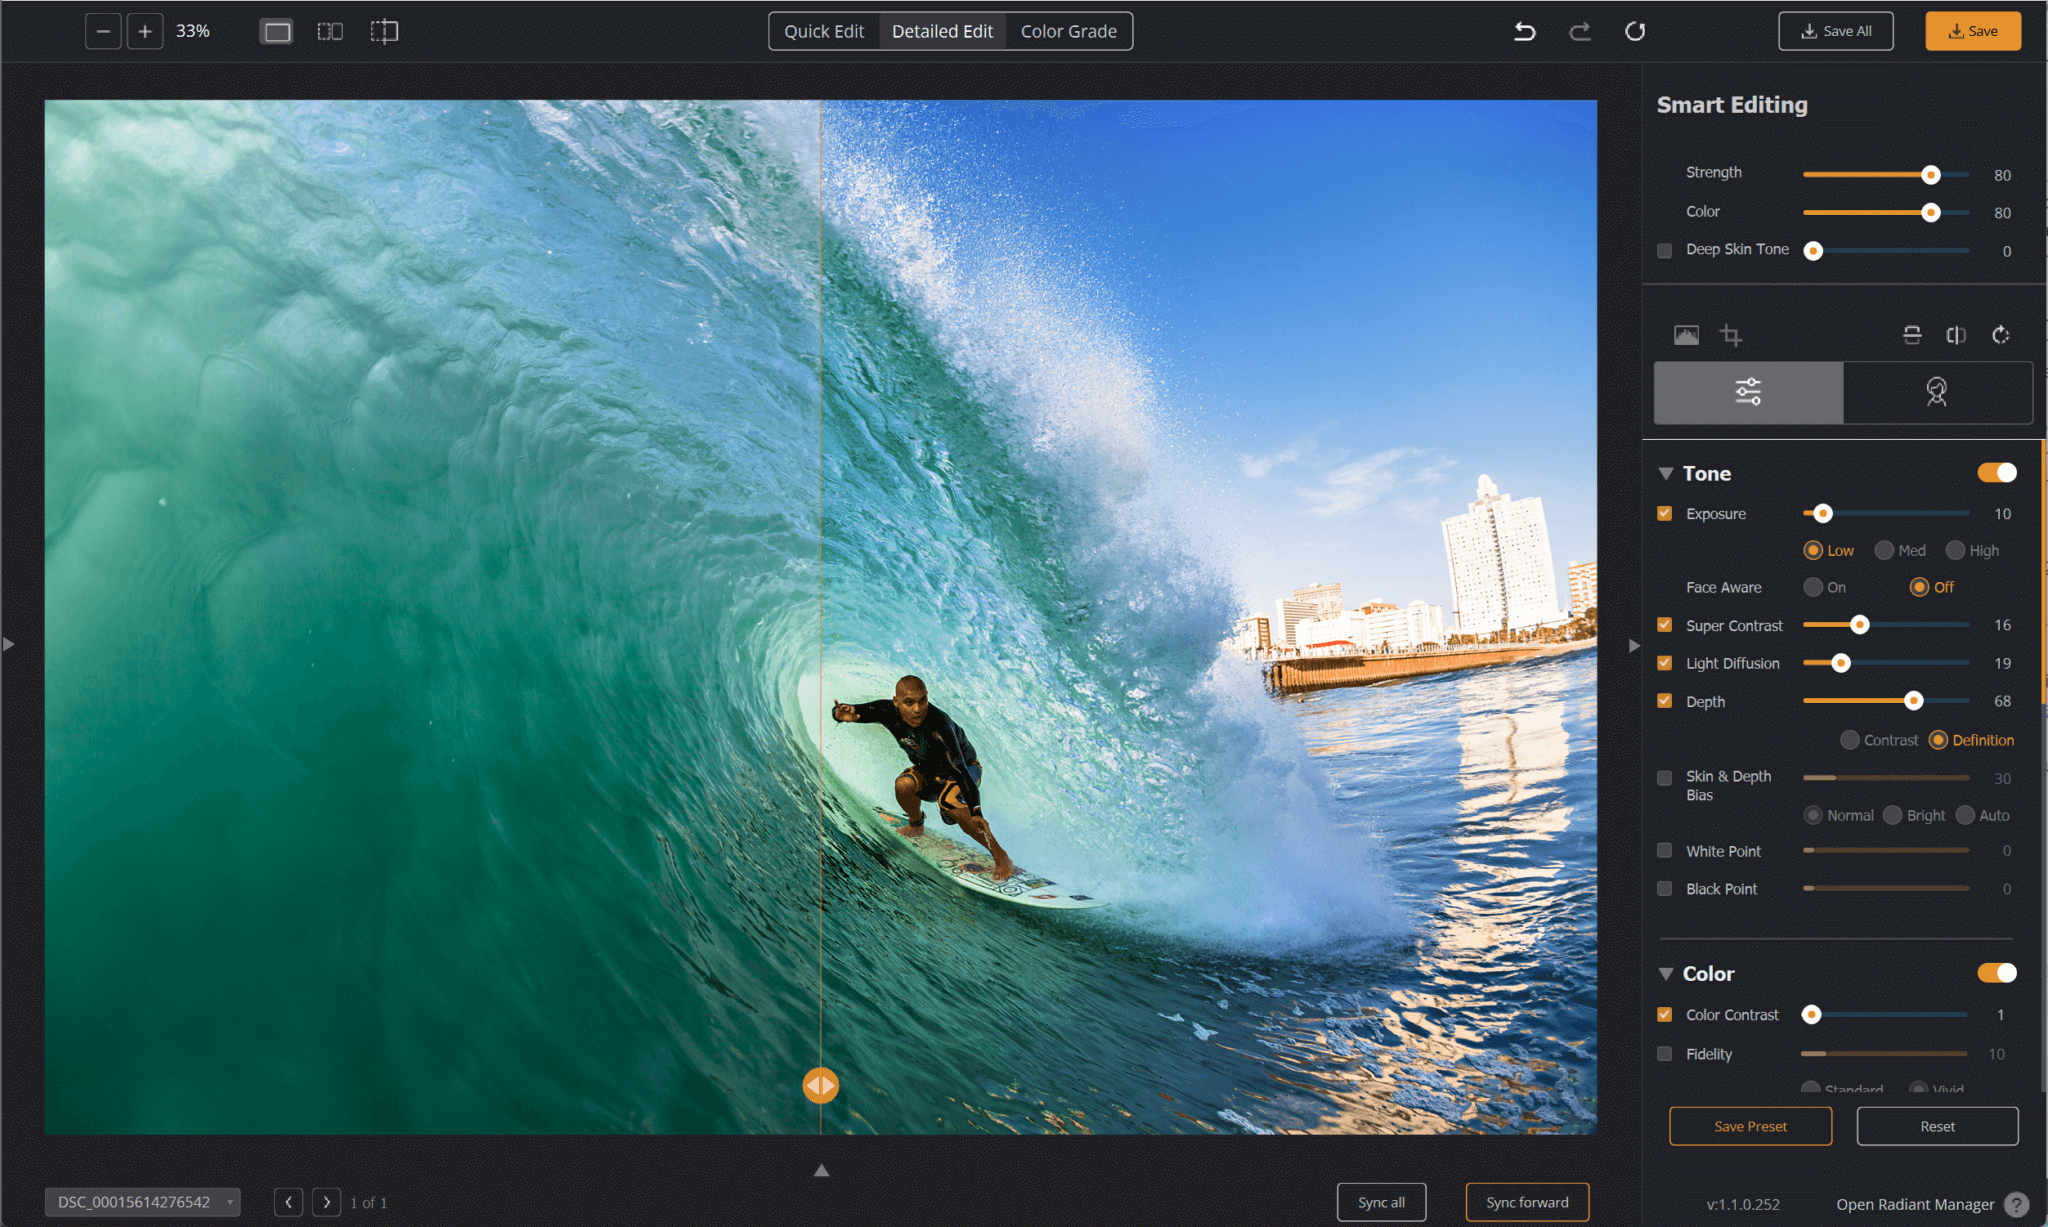The height and width of the screenshot is (1227, 2048).
Task: Switch to the Color Grade tab
Action: [1071, 29]
